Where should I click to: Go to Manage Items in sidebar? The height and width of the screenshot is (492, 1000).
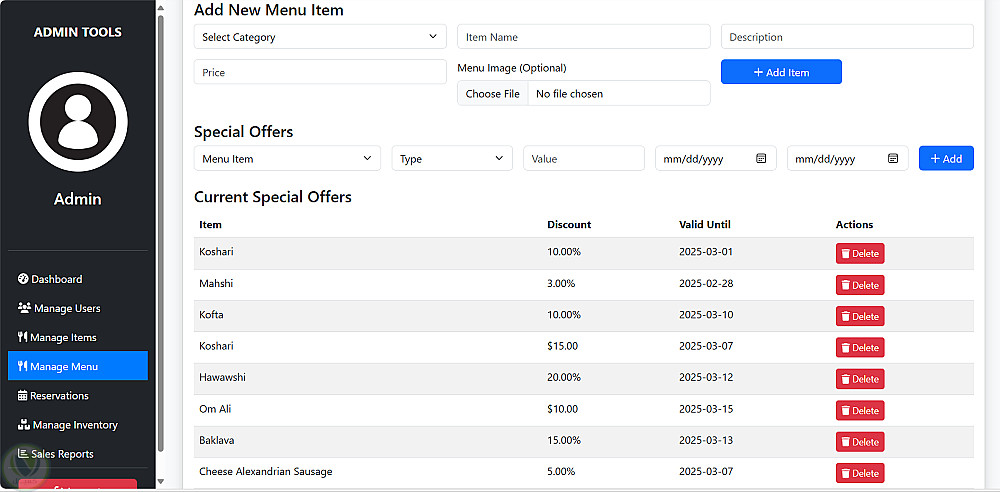tap(63, 338)
